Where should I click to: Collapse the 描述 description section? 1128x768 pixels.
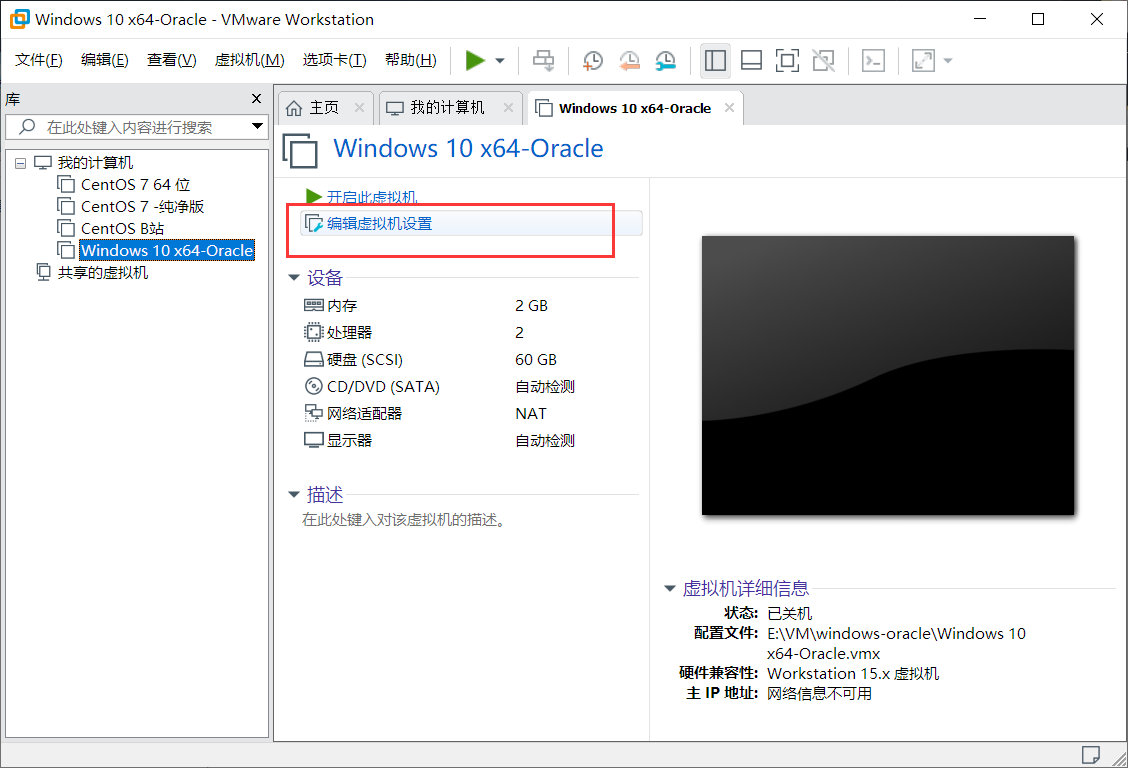pyautogui.click(x=292, y=494)
